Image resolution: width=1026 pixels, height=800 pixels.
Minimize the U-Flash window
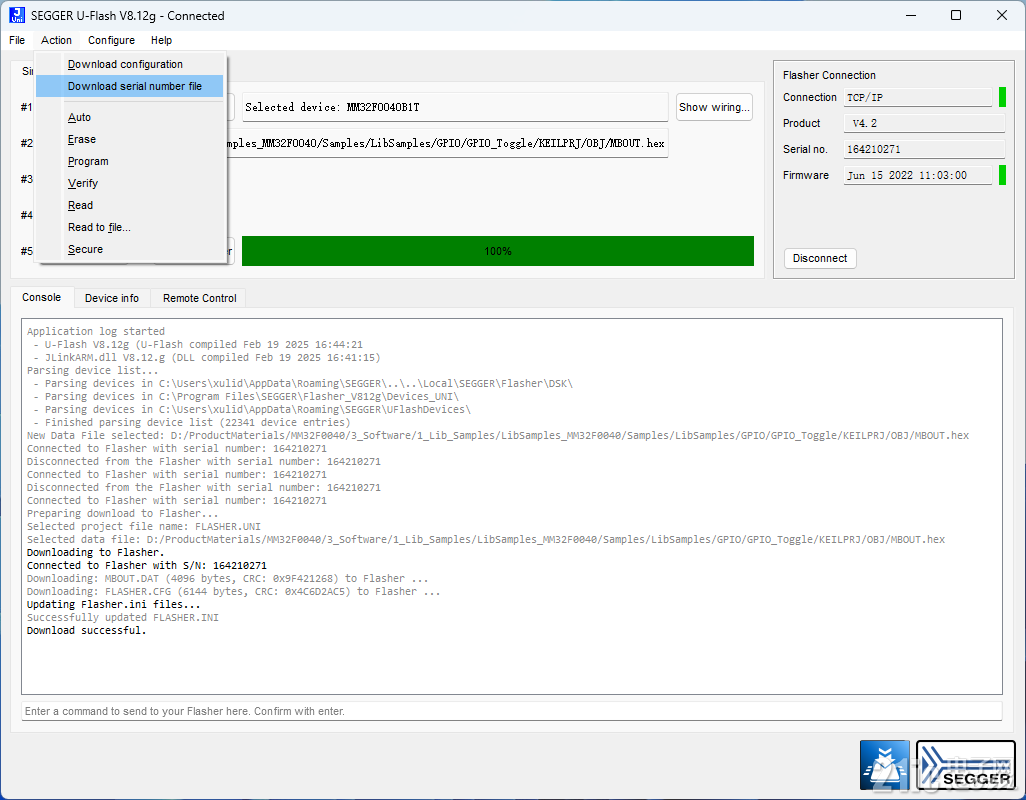click(910, 15)
